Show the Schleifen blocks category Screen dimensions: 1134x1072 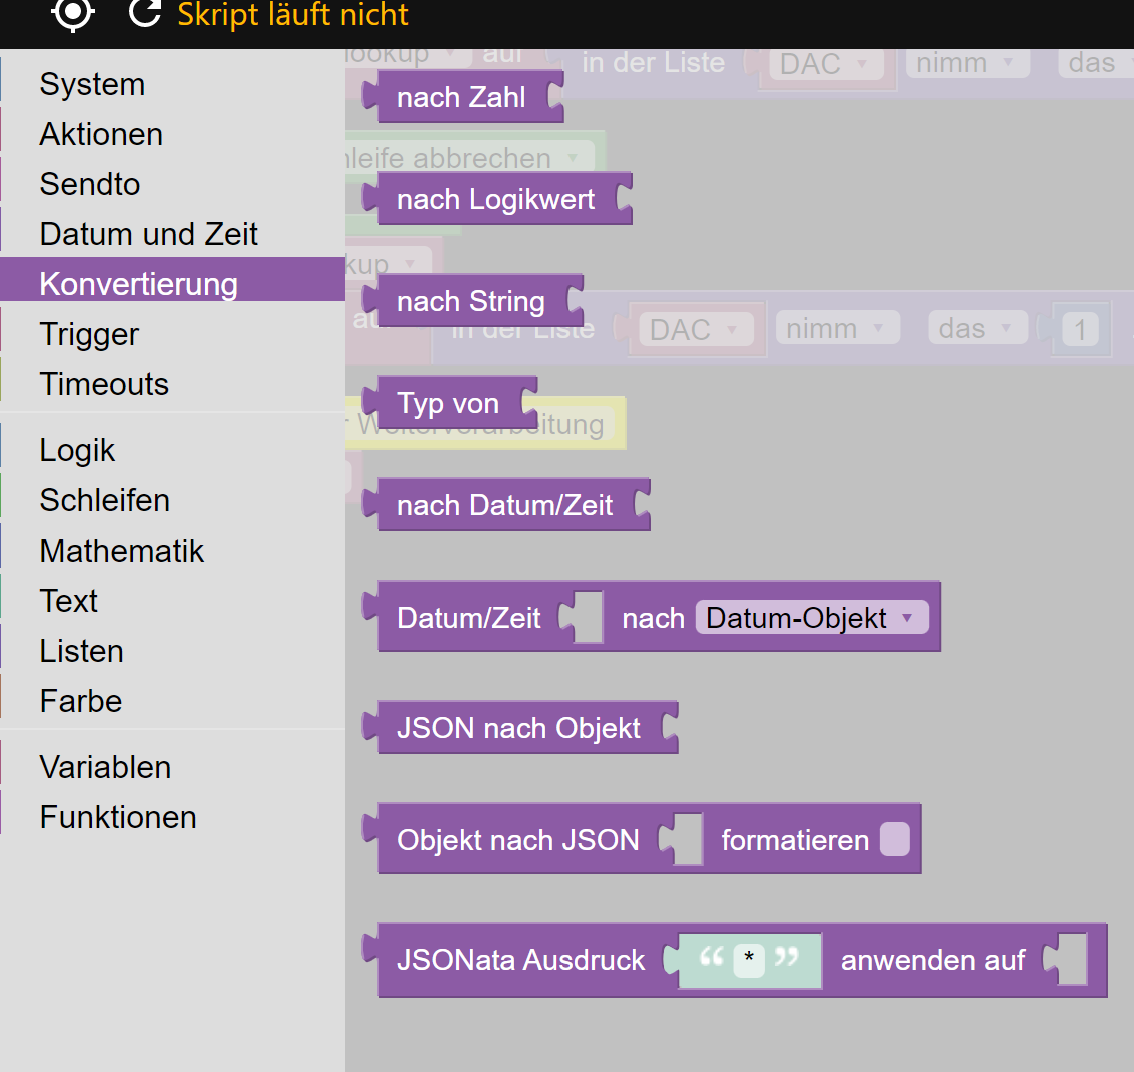tap(104, 500)
